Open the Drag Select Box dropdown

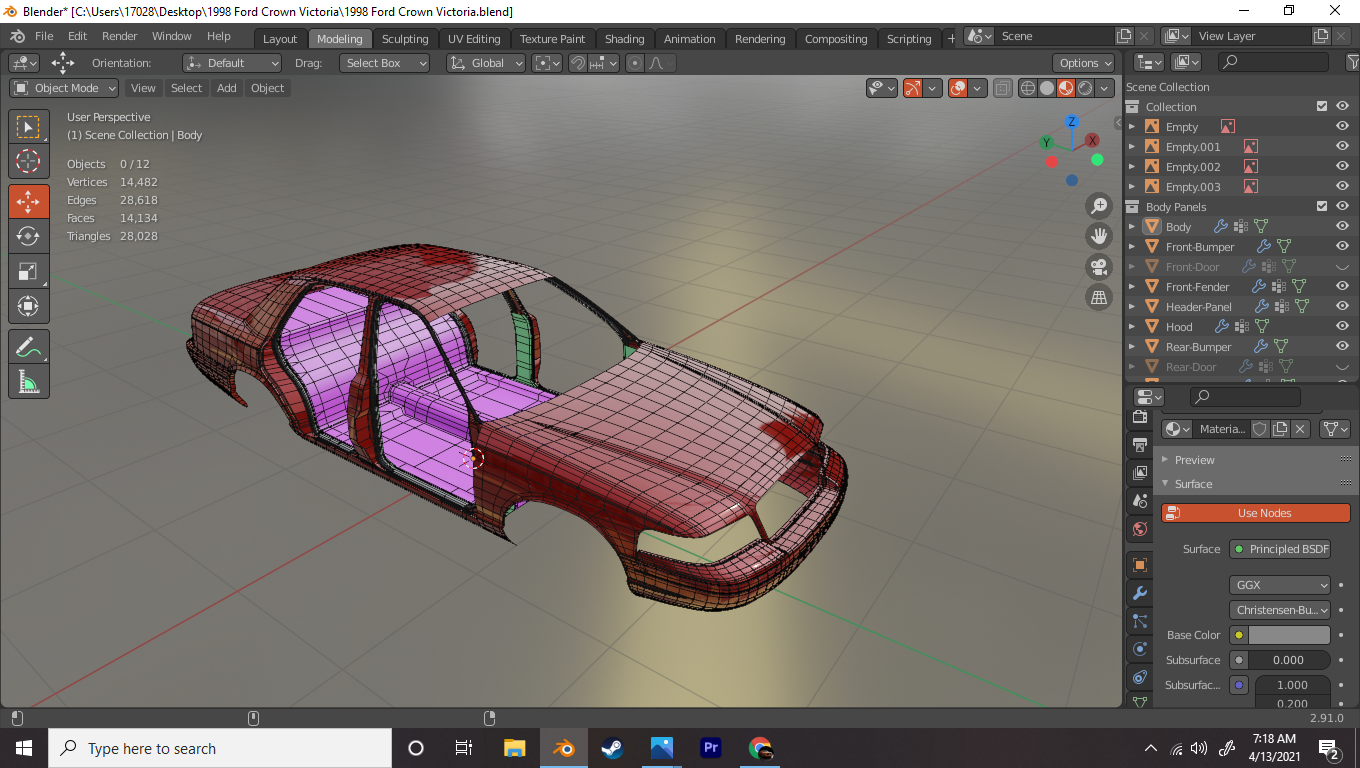pos(384,63)
